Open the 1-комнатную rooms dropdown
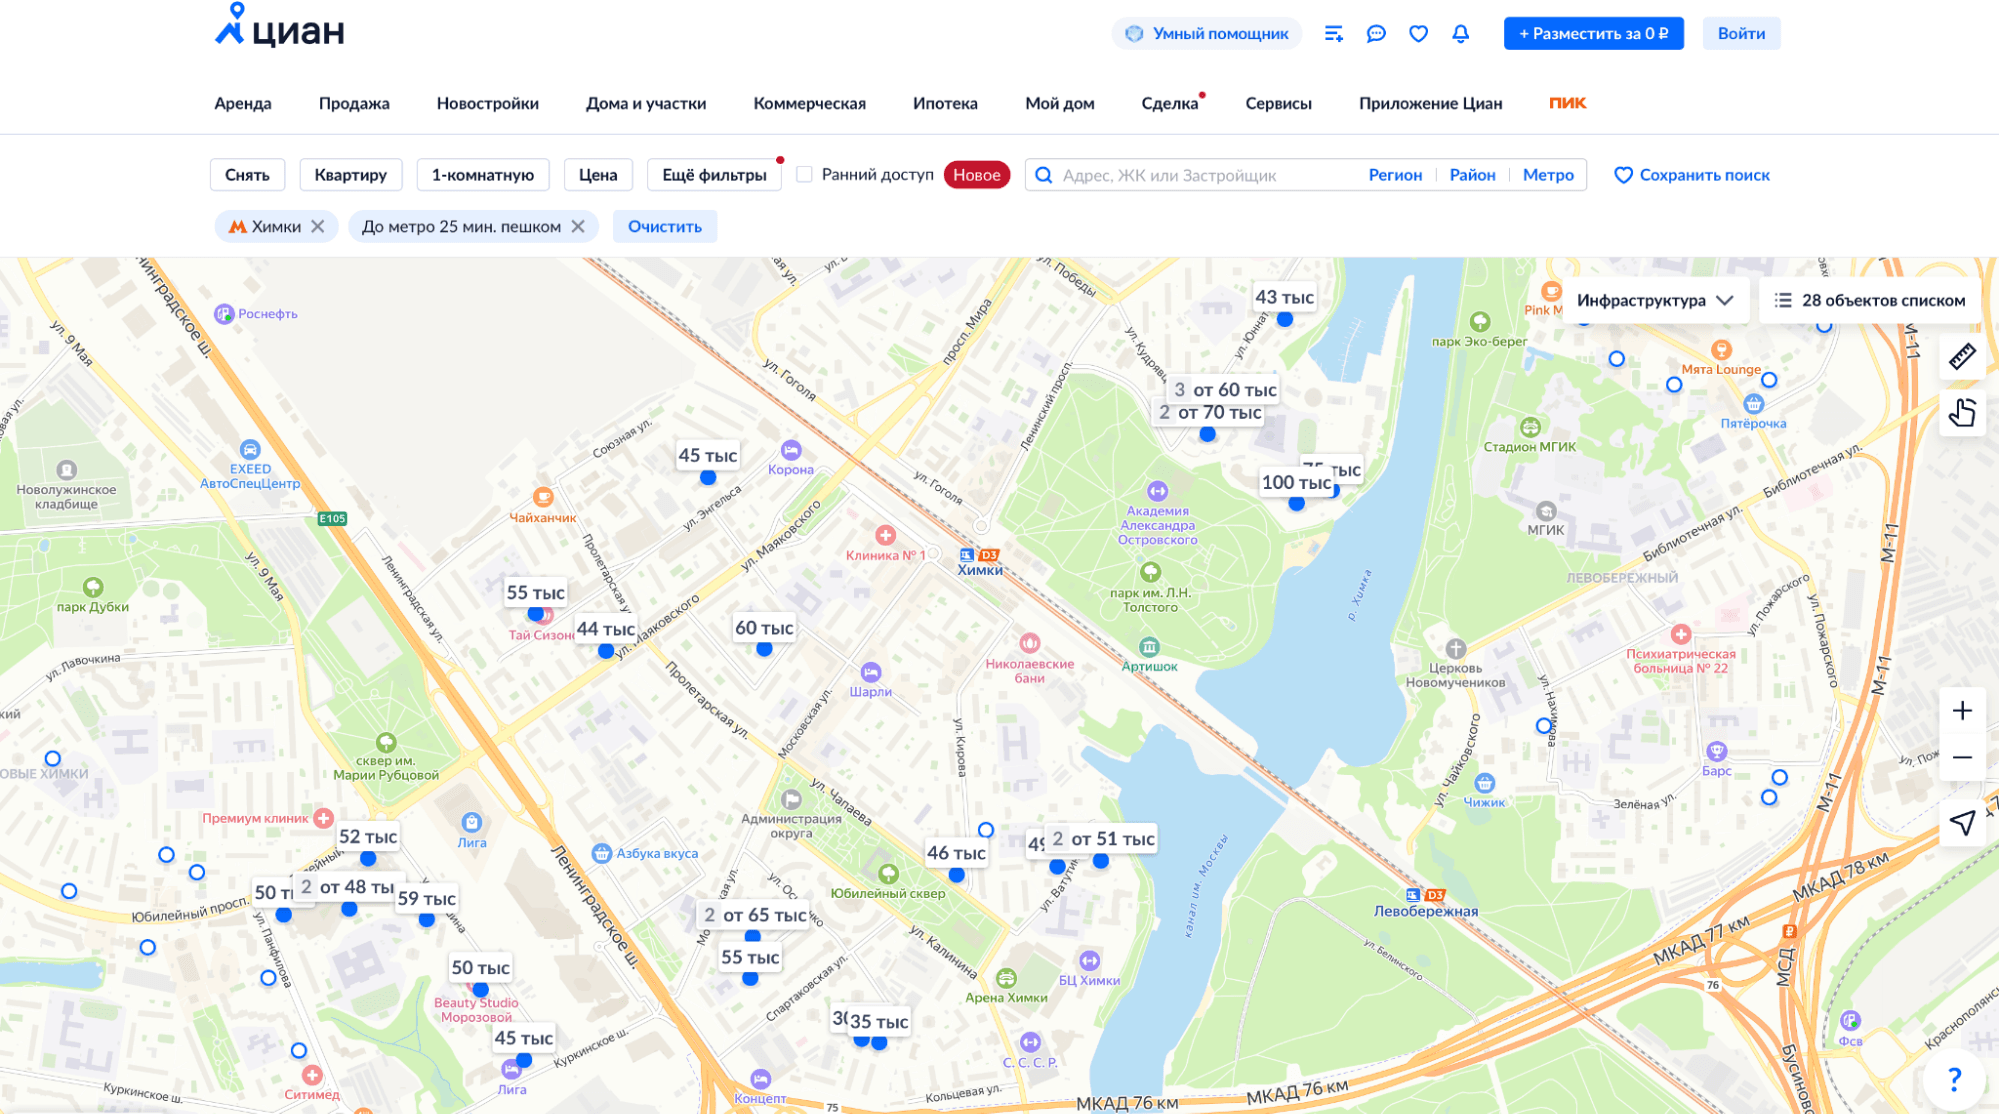Viewport: 1999px width, 1114px height. [x=482, y=175]
